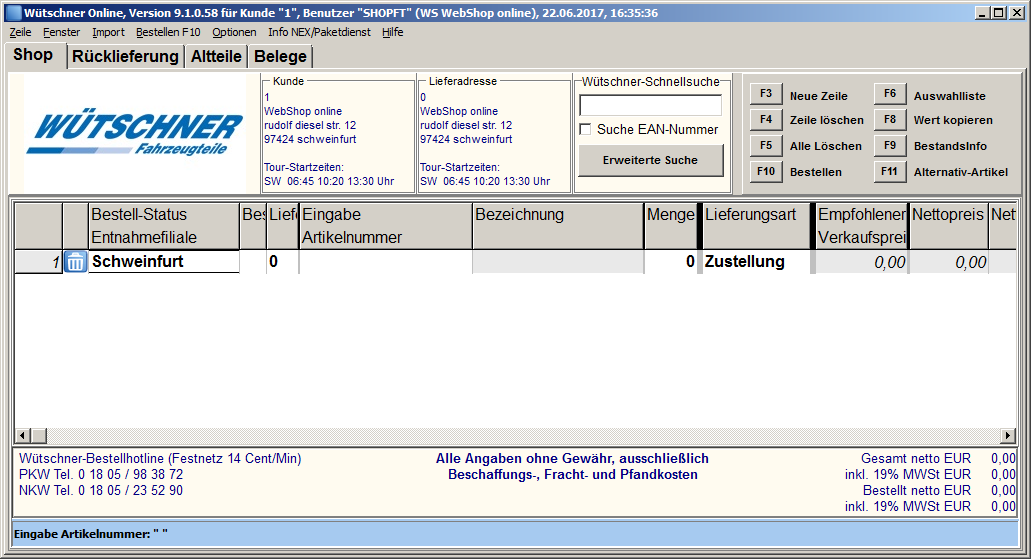Close the Wütschner Online window
Image resolution: width=1031 pixels, height=559 pixels.
pyautogui.click(x=1017, y=12)
